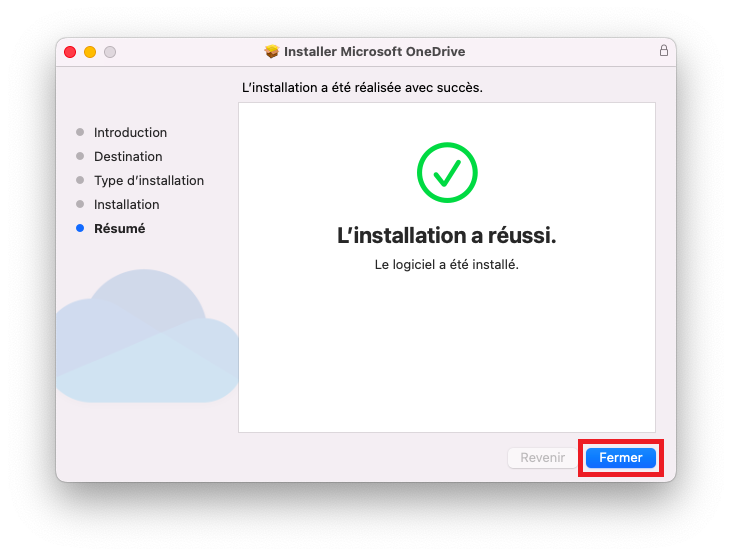Select the Introduction step
This screenshot has width=732, height=556.
tap(130, 133)
